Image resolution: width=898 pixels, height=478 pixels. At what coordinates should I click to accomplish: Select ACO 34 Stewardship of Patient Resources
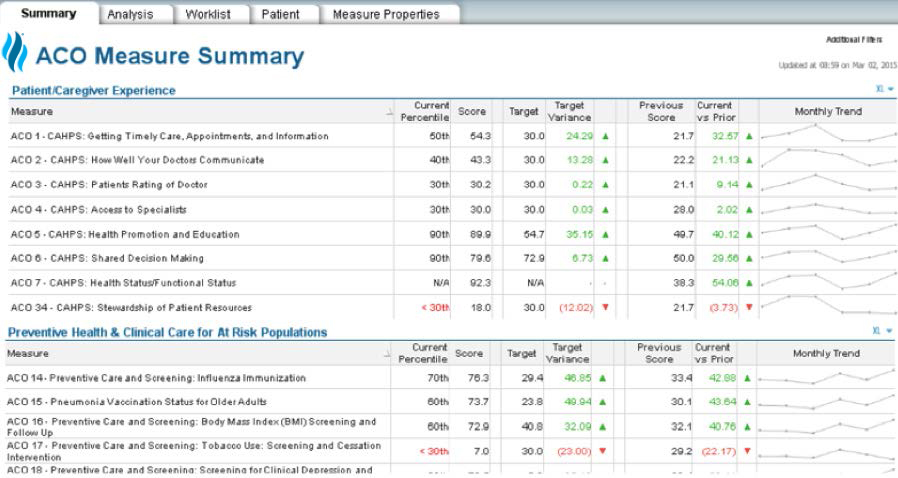131,307
